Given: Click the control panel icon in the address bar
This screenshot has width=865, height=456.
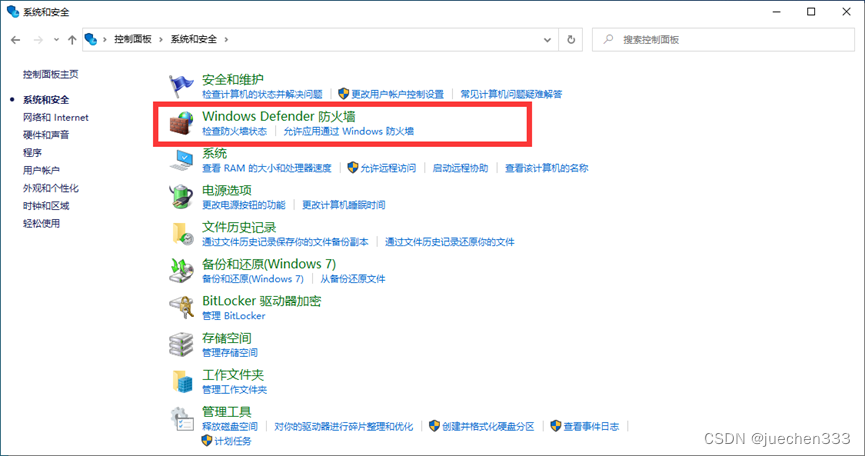Looking at the screenshot, I should point(91,39).
